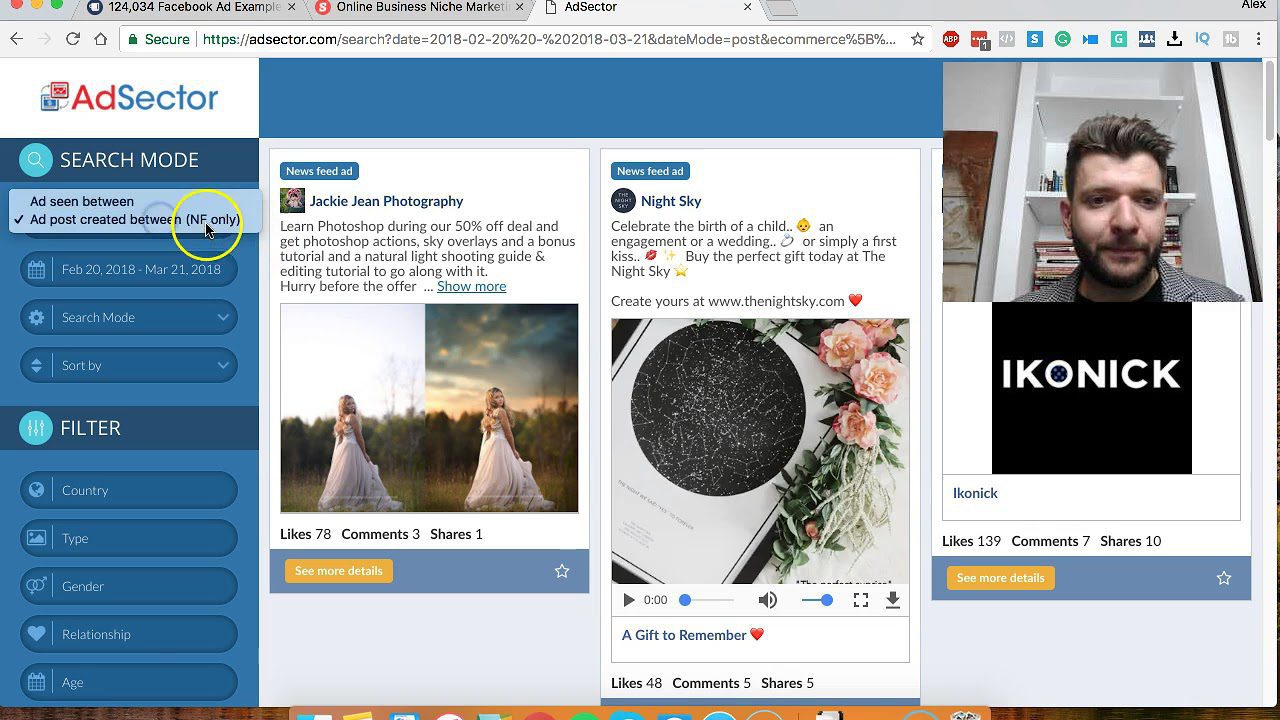Screen dimensions: 1280x720
Task: Open the Night Sky star map video thumbnail
Action: (760, 451)
